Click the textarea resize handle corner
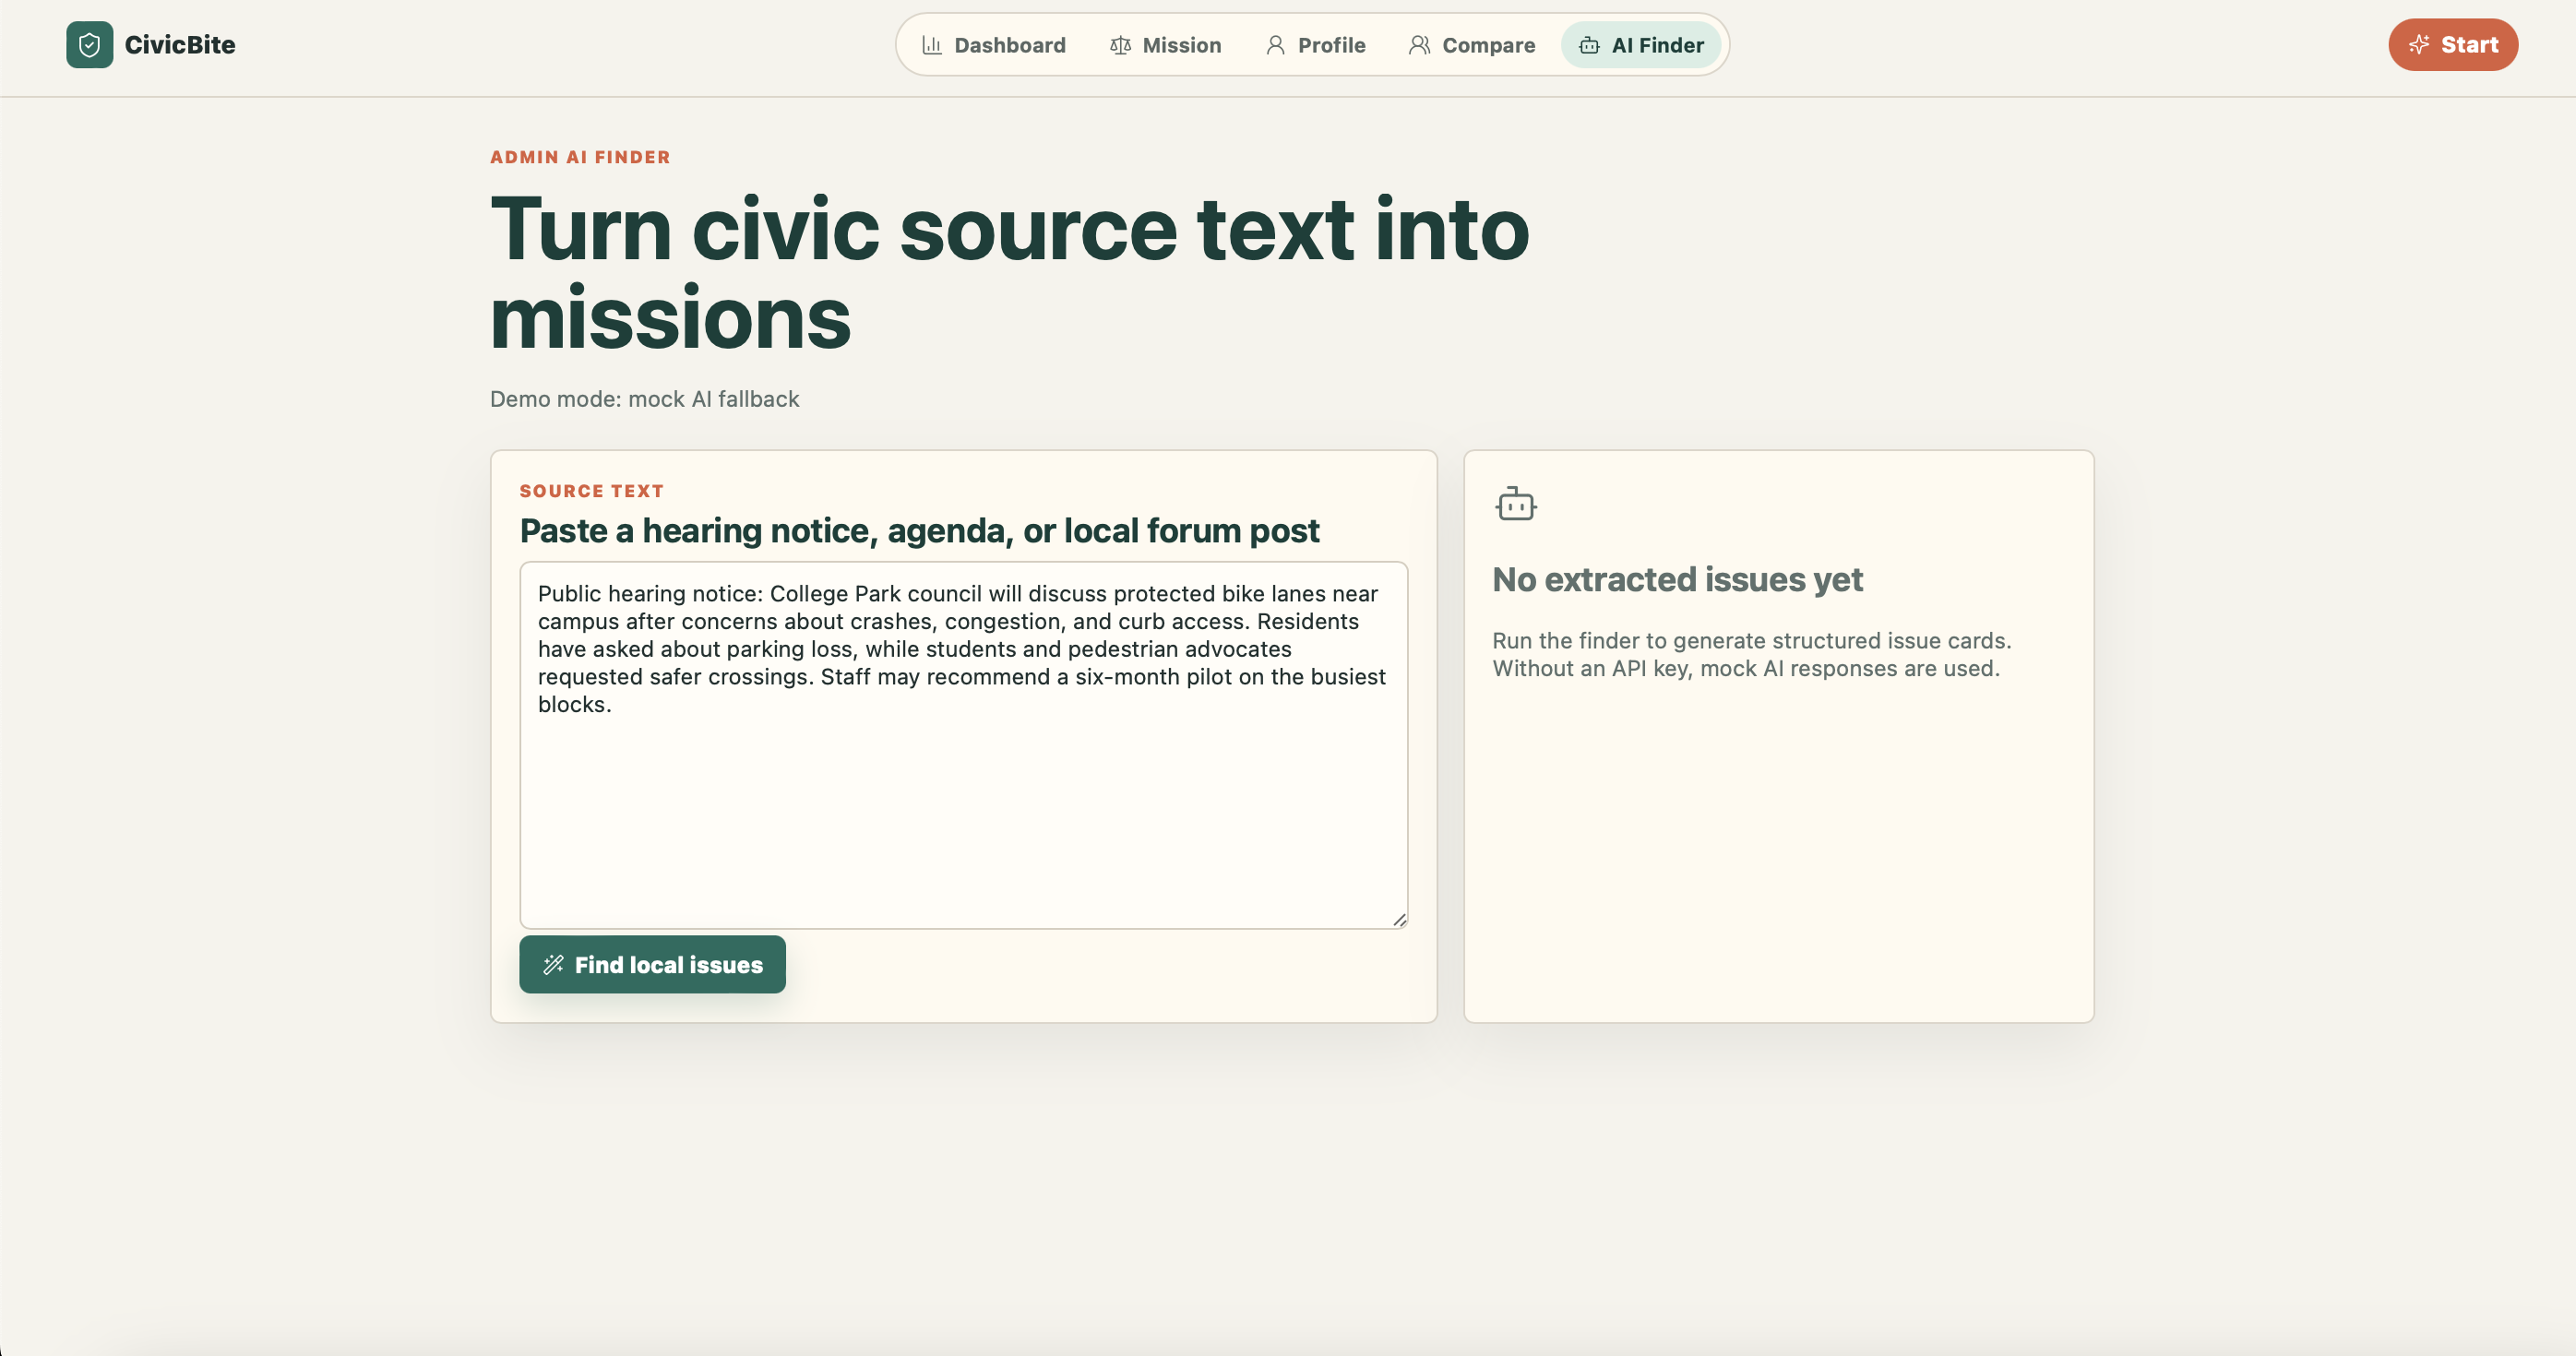The image size is (2576, 1356). 1399,919
